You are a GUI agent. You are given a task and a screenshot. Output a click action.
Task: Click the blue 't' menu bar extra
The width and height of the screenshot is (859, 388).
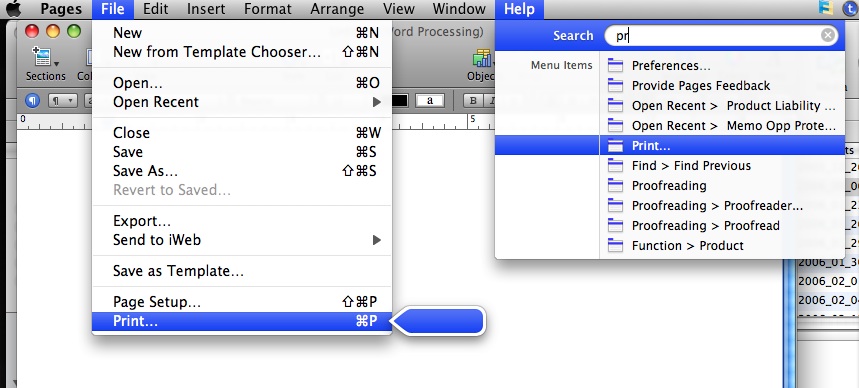pyautogui.click(x=851, y=8)
